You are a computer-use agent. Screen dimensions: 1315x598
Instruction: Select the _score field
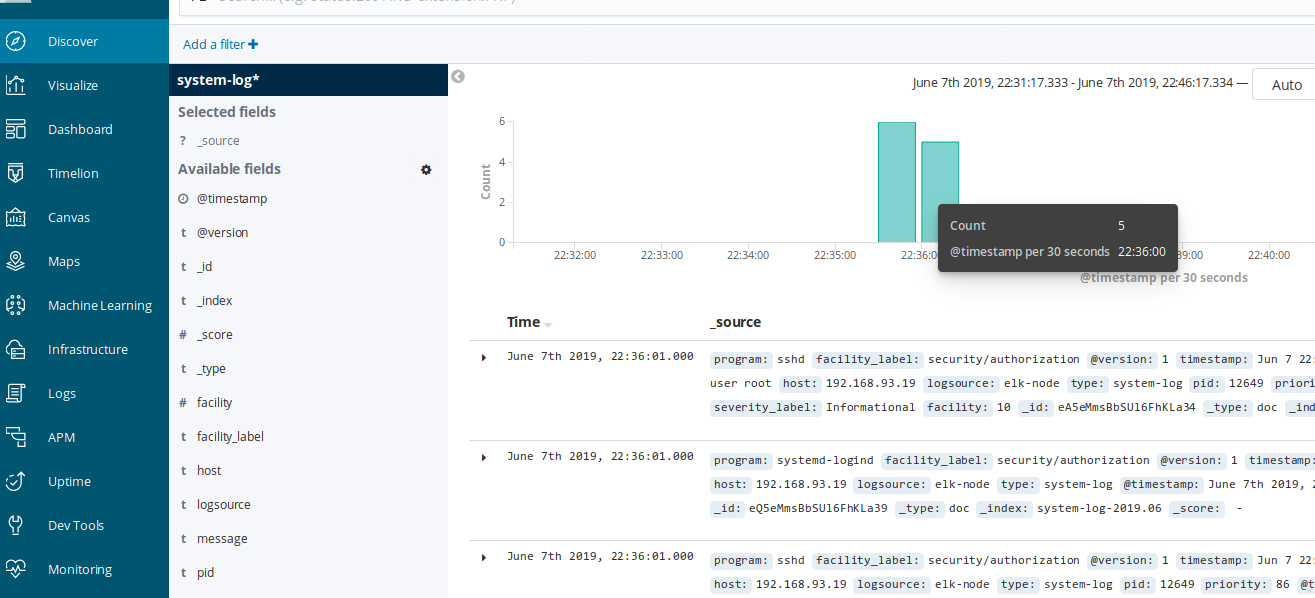click(214, 335)
